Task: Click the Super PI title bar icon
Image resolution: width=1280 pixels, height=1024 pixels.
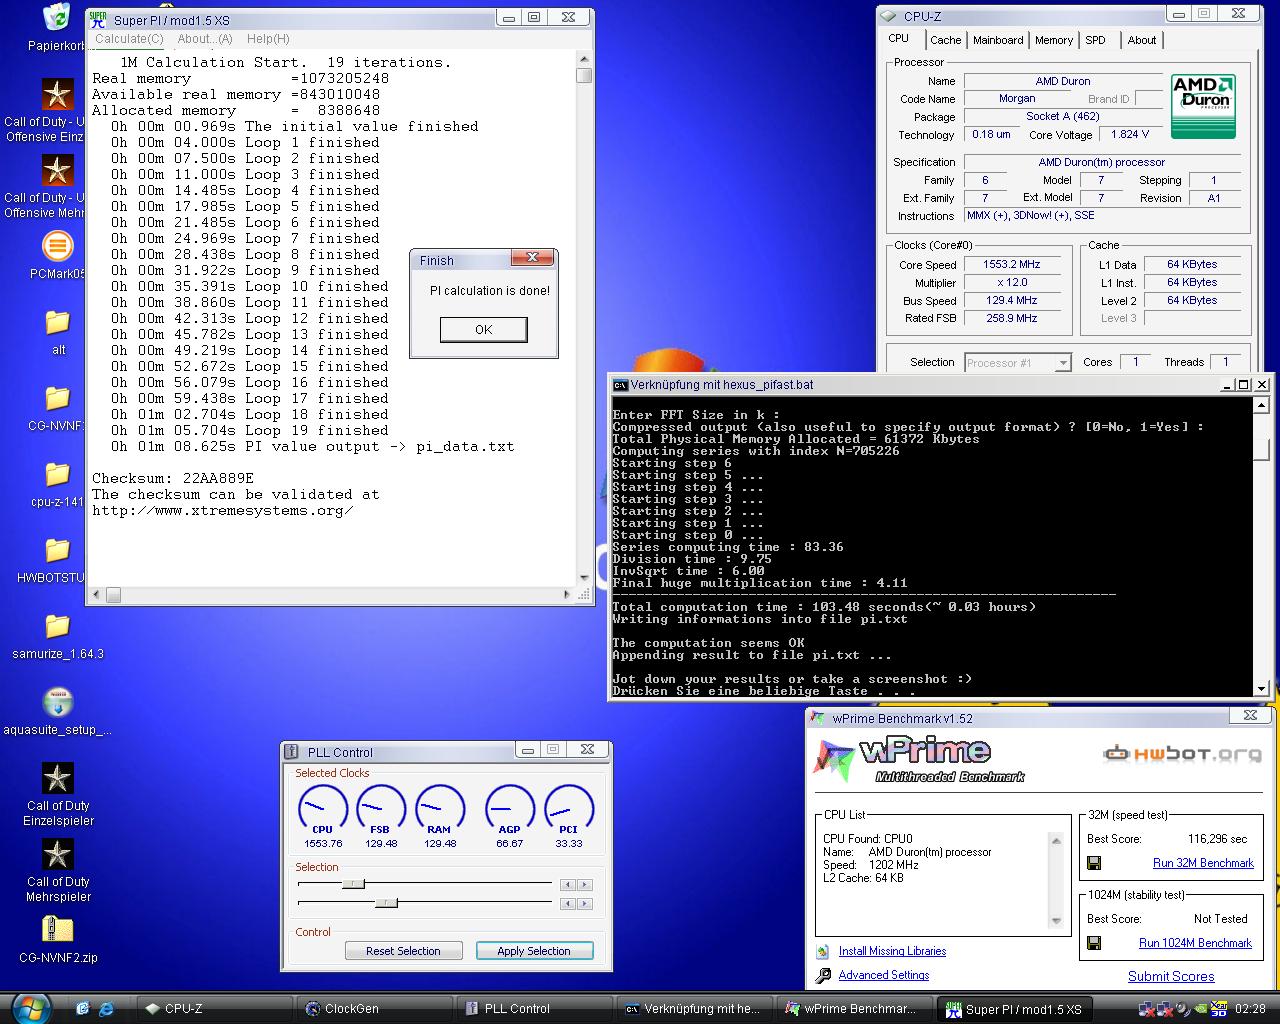Action: (x=97, y=19)
